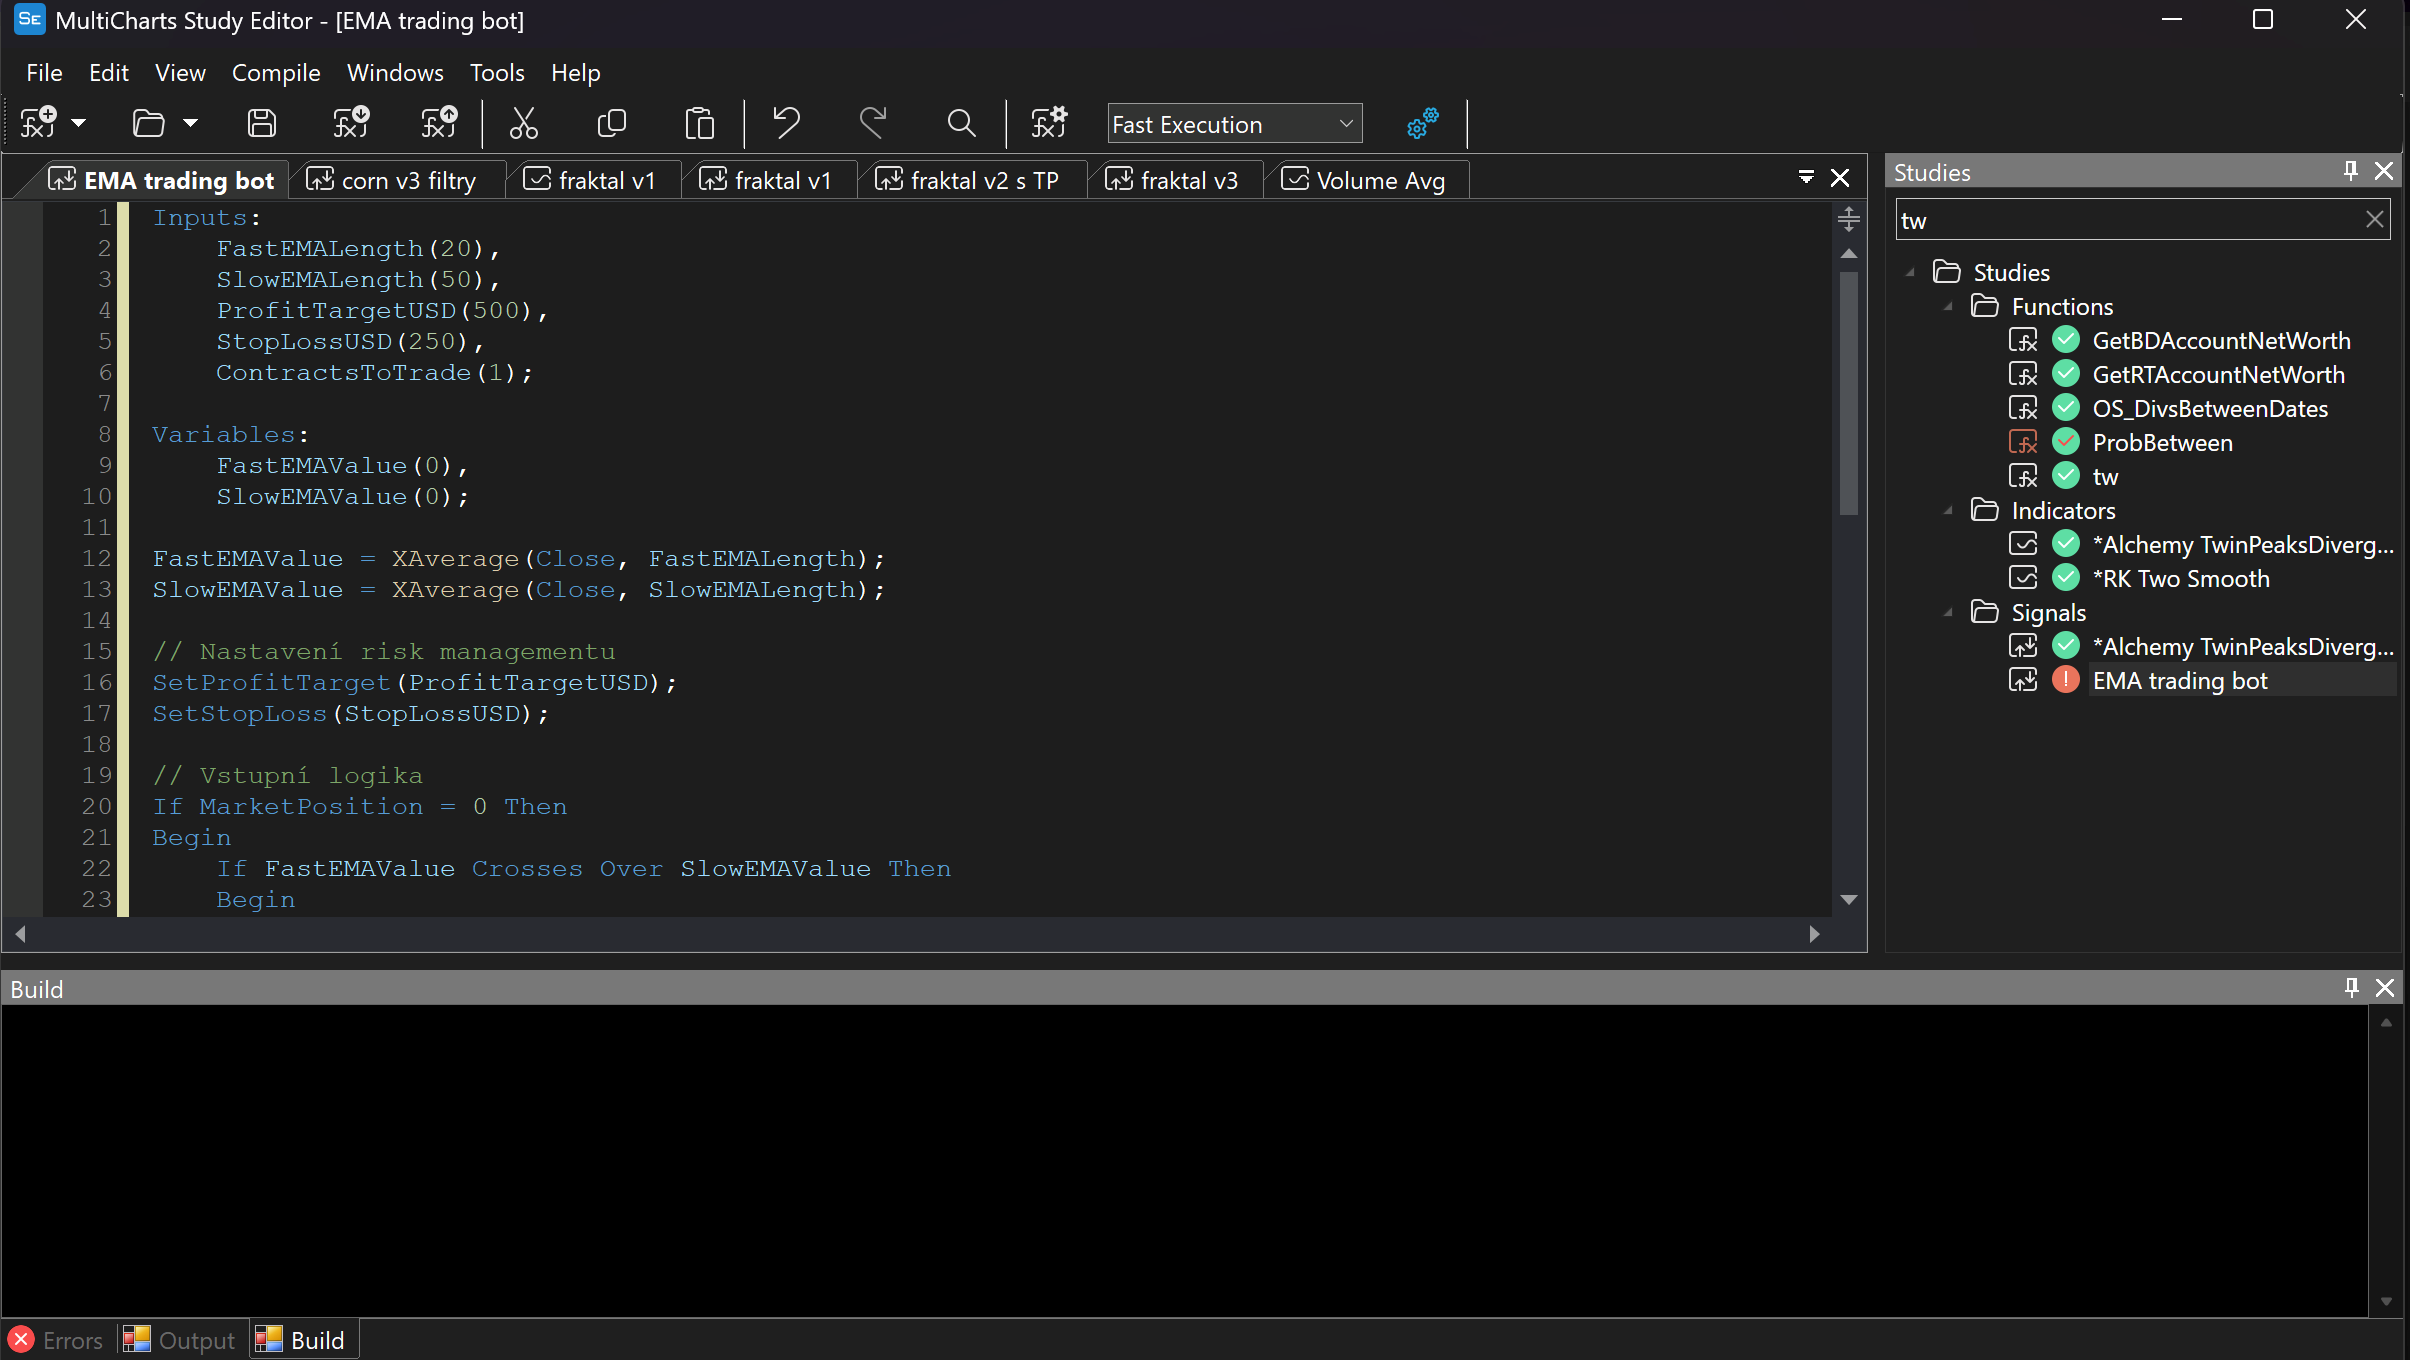This screenshot has width=2410, height=1360.
Task: Save the study with the floppy icon
Action: pos(262,123)
